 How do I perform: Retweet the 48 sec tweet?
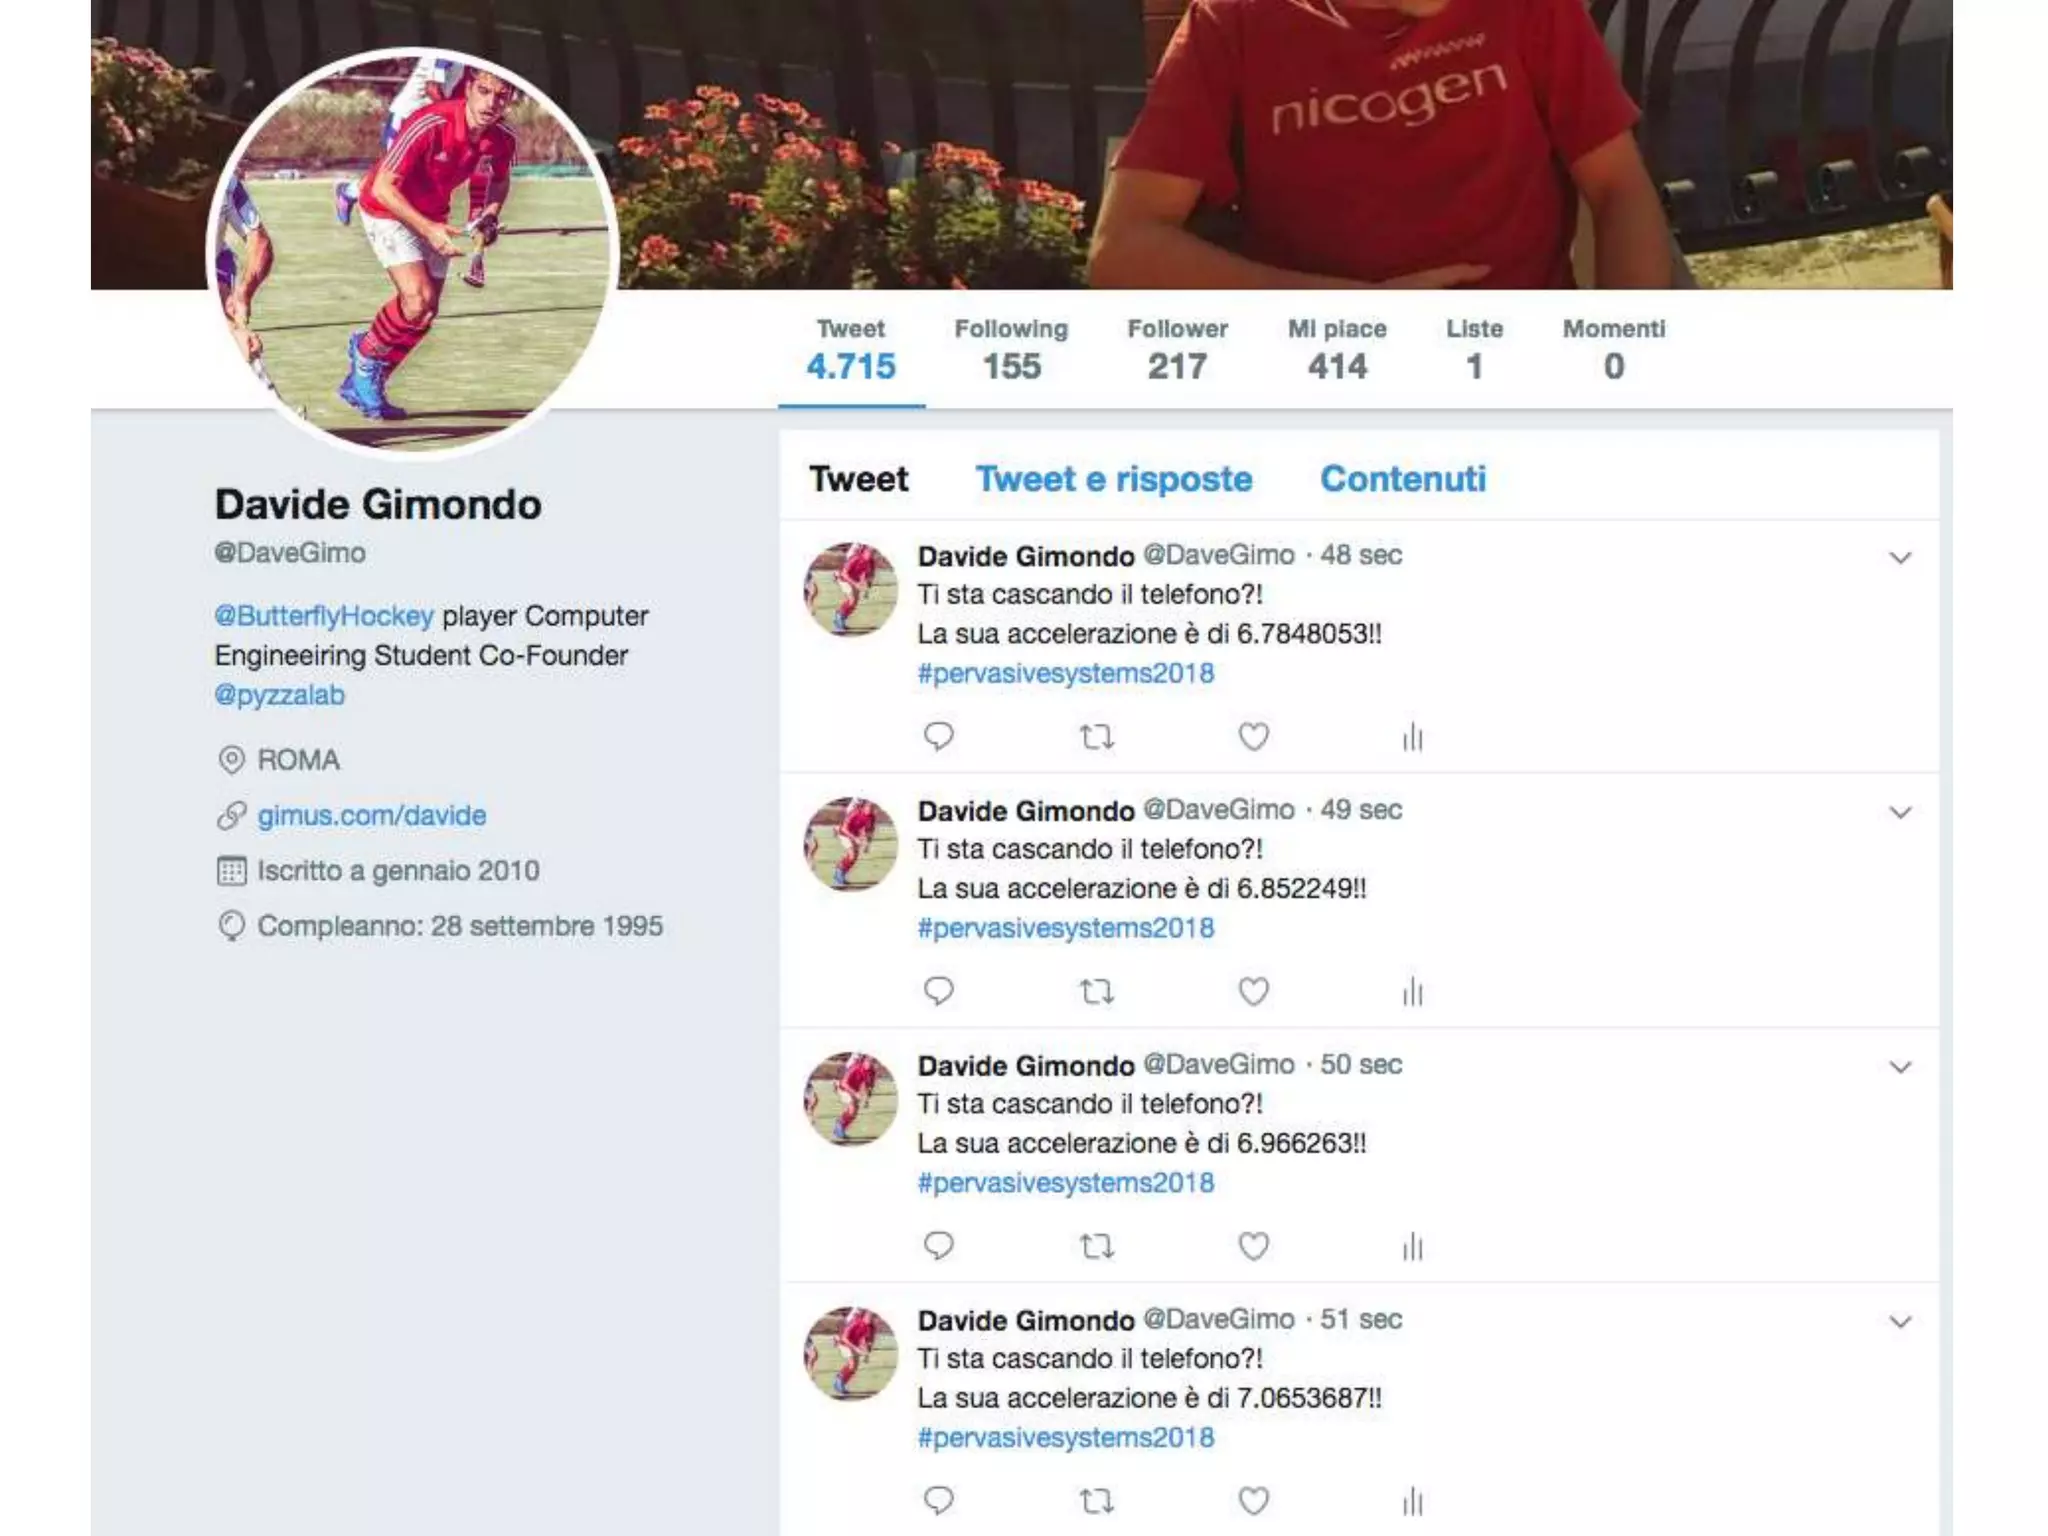[x=1097, y=738]
